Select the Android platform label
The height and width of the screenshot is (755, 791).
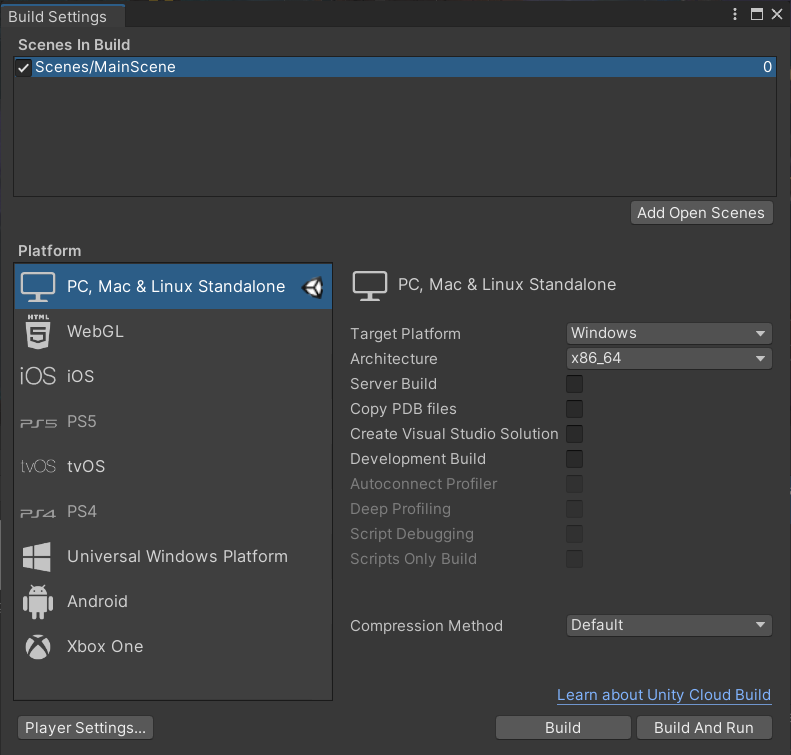[x=97, y=602]
